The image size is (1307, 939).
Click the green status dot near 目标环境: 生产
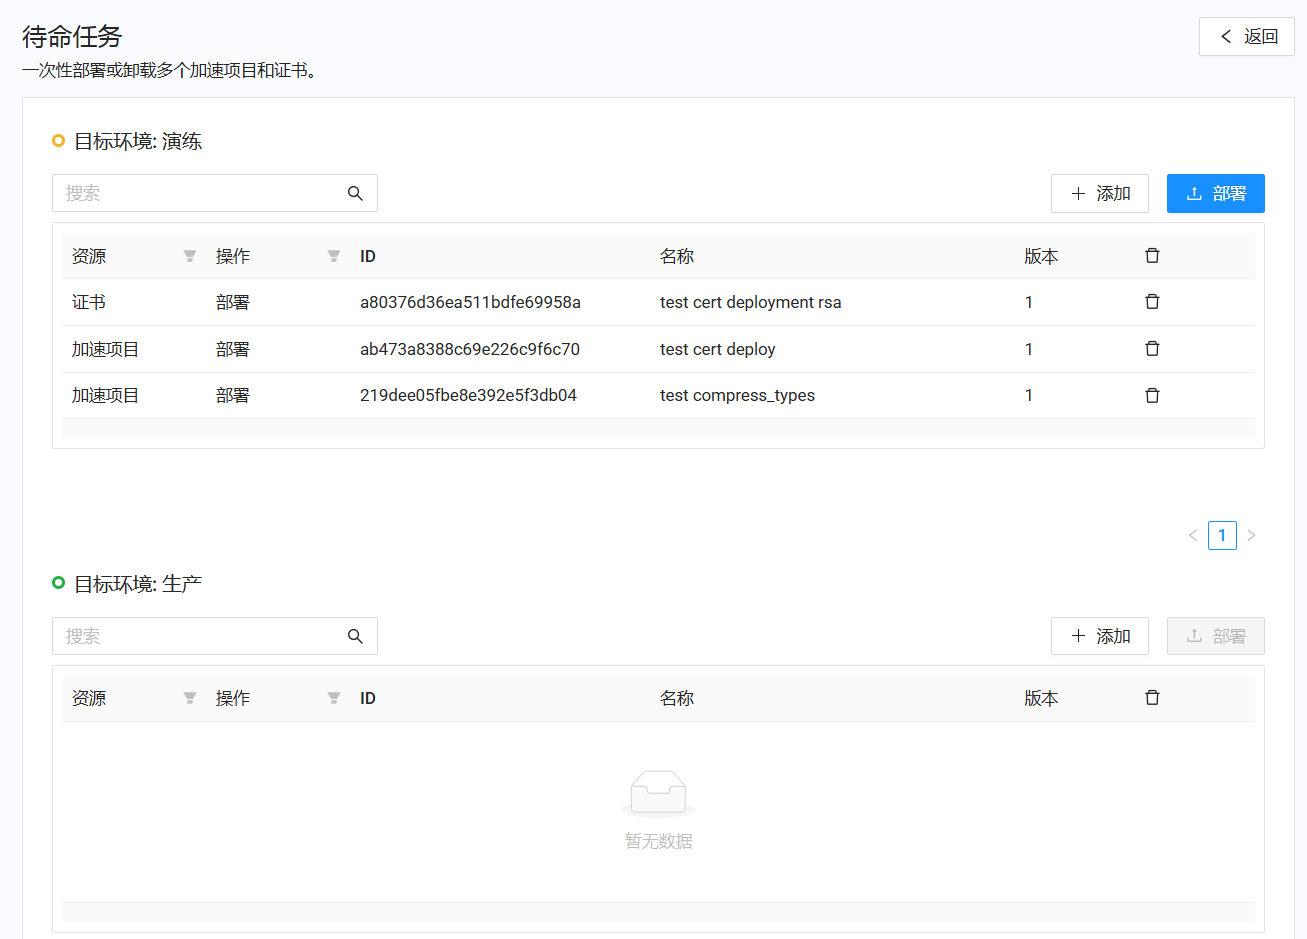pos(58,583)
